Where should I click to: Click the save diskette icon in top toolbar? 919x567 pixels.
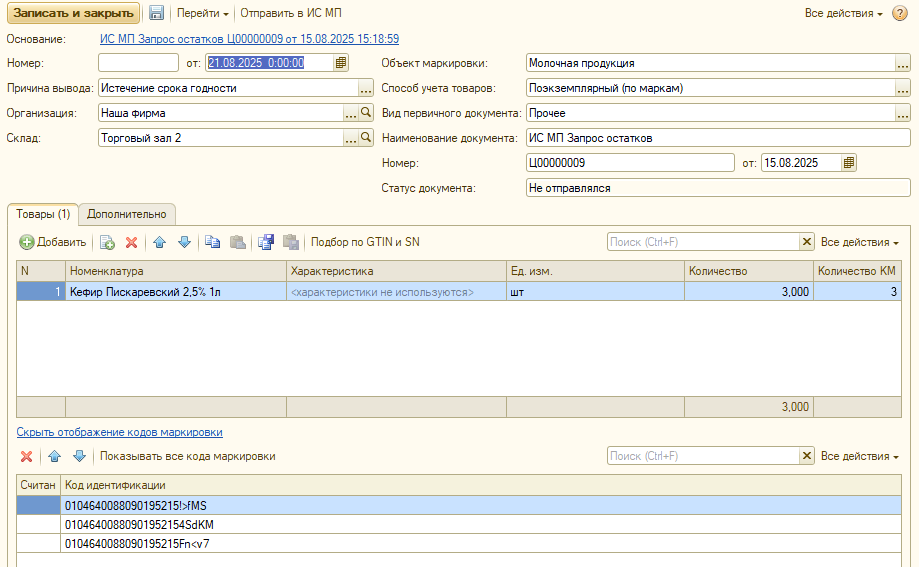(x=156, y=14)
